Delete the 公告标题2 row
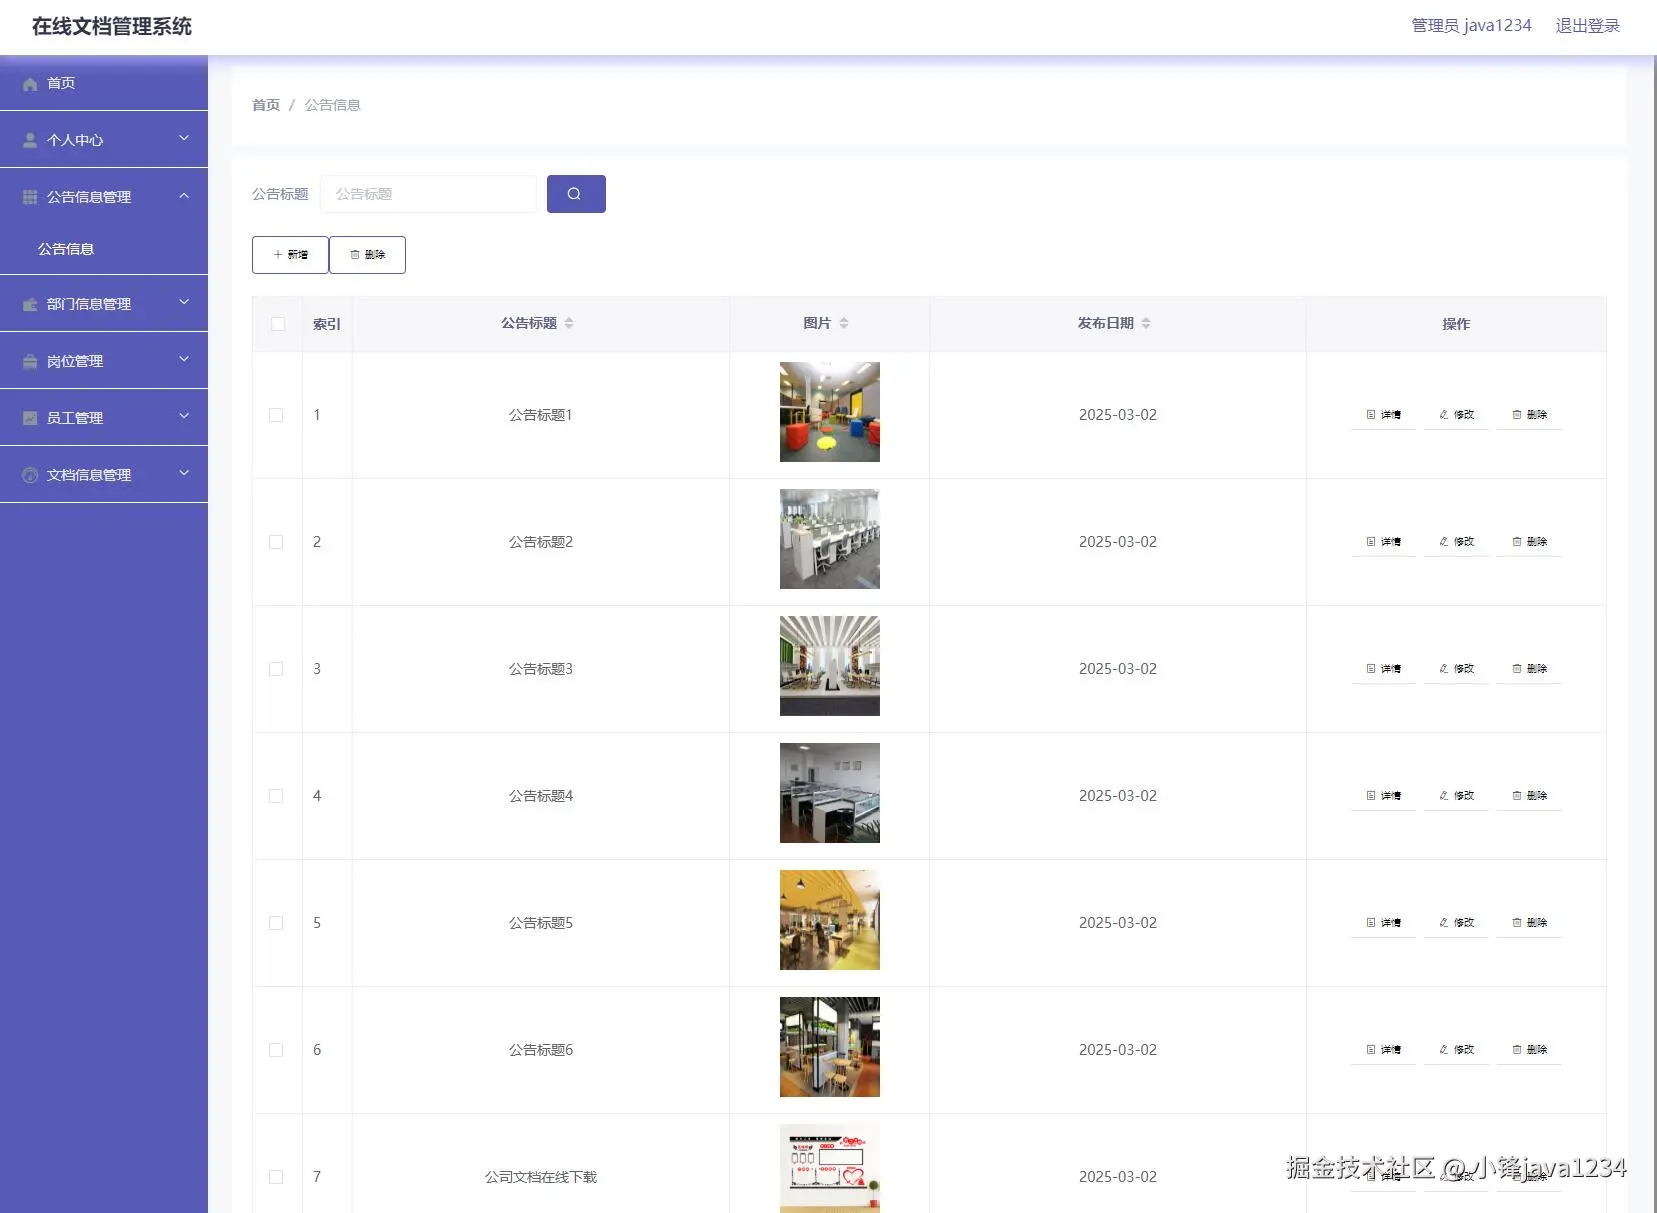 (1529, 542)
